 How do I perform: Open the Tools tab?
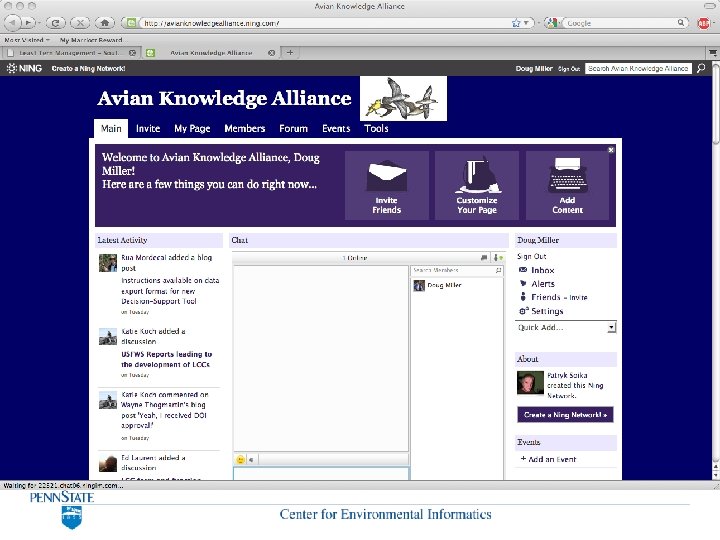376,129
